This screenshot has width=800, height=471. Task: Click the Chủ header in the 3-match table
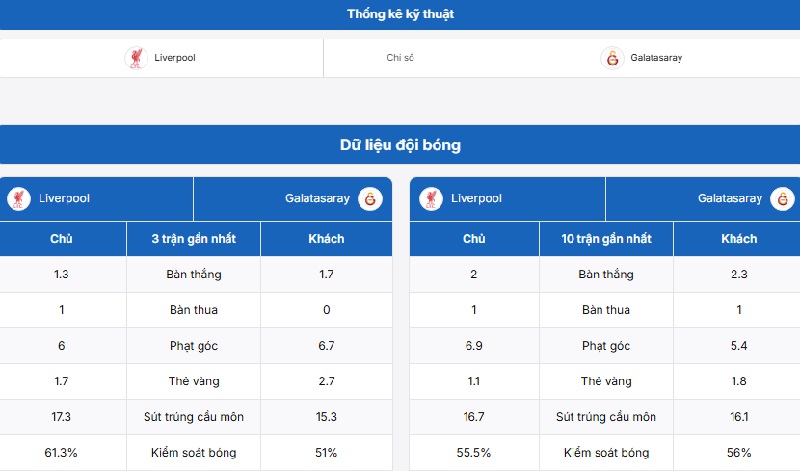point(62,239)
